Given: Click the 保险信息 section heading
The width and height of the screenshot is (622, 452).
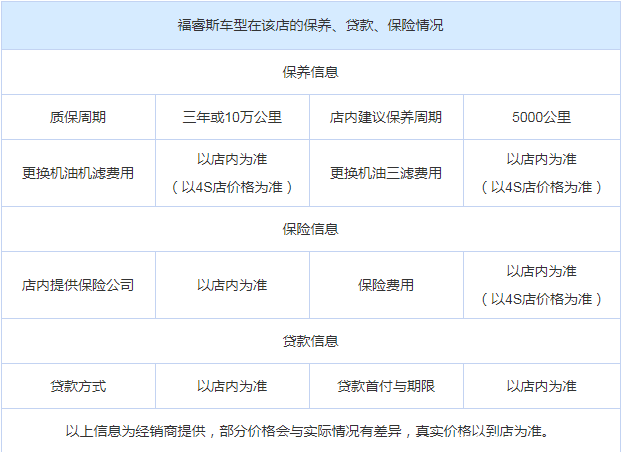Looking at the screenshot, I should 310,229.
